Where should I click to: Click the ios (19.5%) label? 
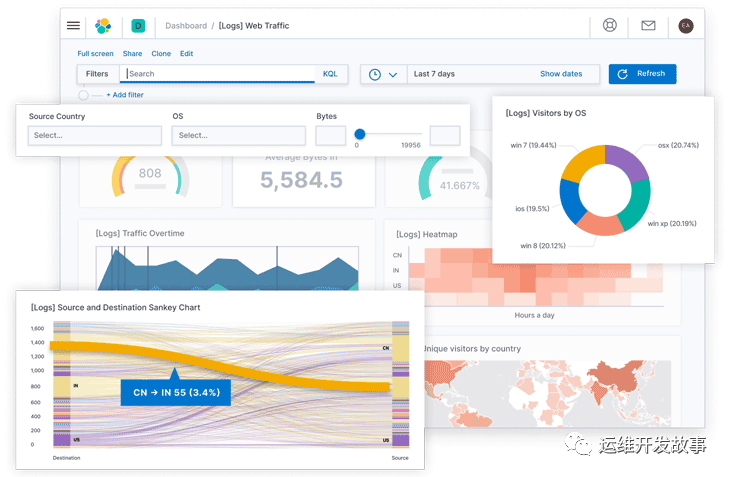pyautogui.click(x=532, y=208)
